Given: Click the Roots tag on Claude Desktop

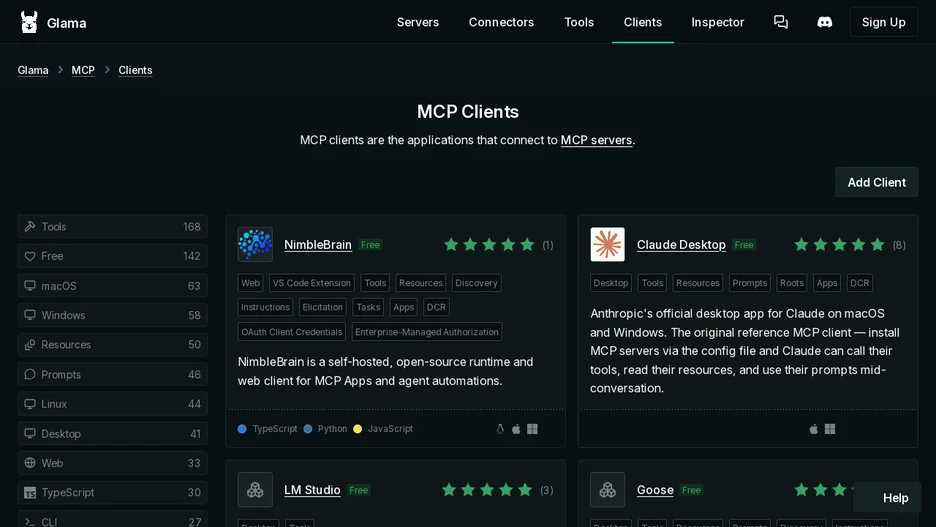Looking at the screenshot, I should point(792,283).
